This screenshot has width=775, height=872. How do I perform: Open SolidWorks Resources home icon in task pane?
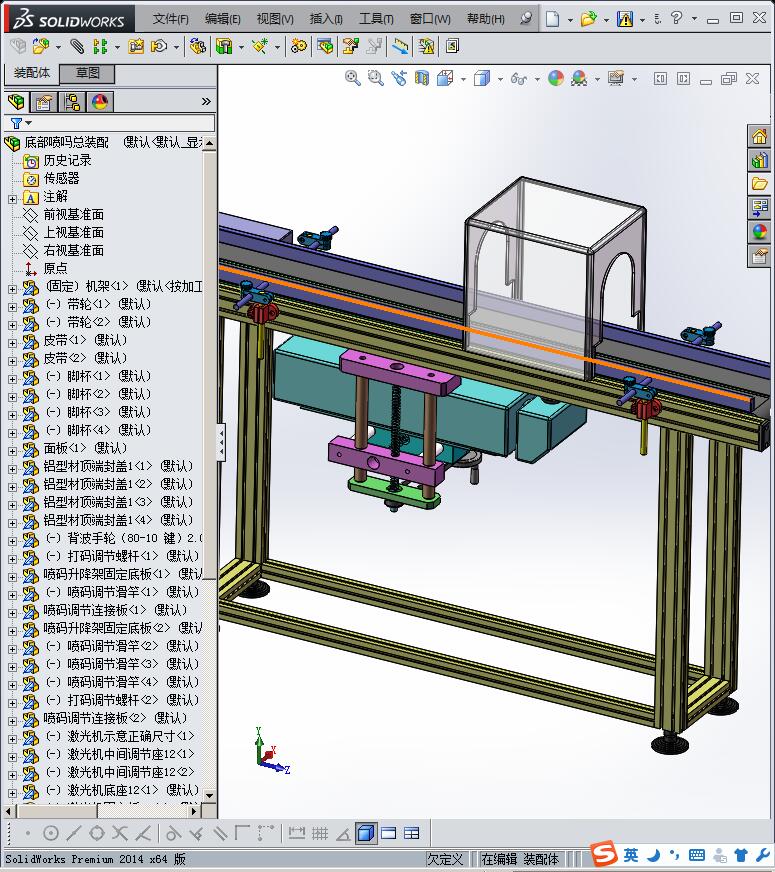pos(759,136)
